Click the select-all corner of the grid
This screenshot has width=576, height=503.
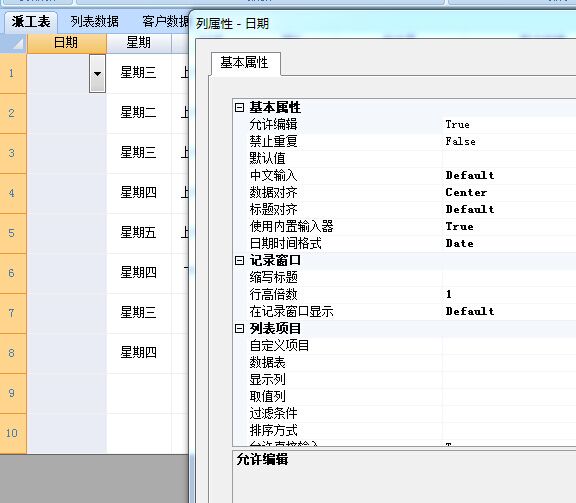click(13, 43)
